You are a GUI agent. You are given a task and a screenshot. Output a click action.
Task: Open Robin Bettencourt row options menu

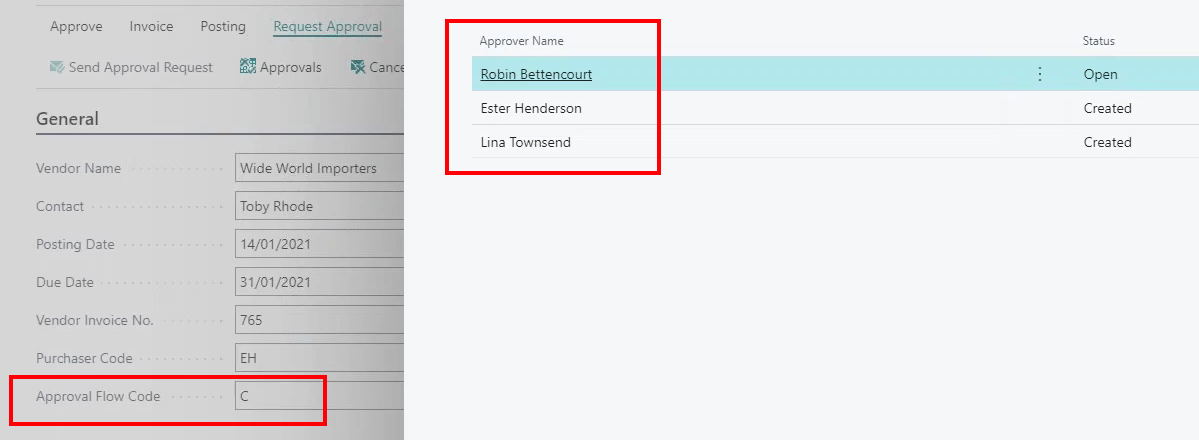(x=1040, y=74)
